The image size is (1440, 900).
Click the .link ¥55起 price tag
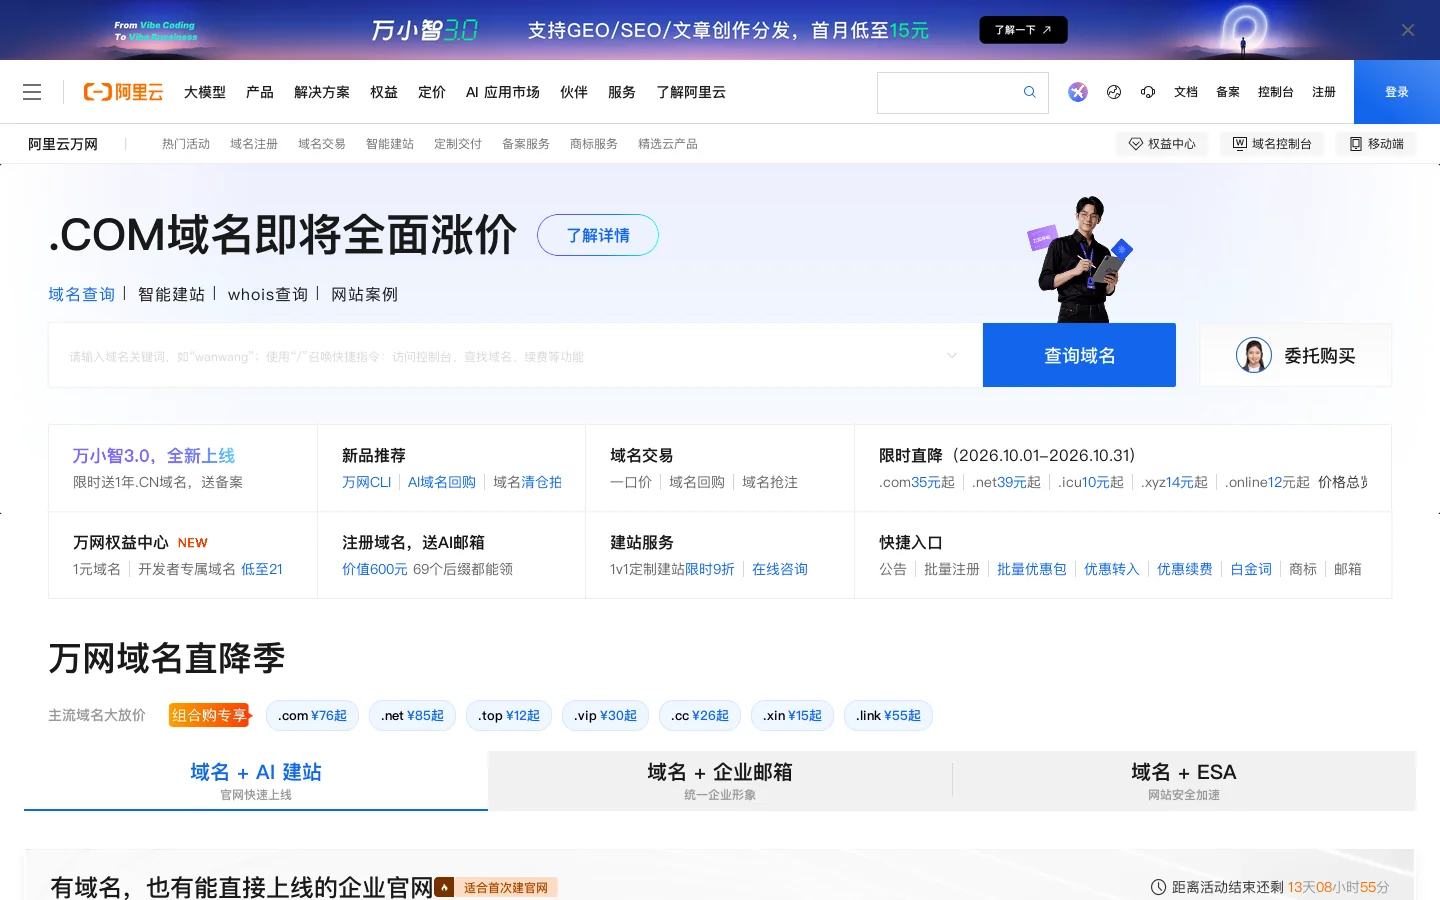[x=888, y=716]
